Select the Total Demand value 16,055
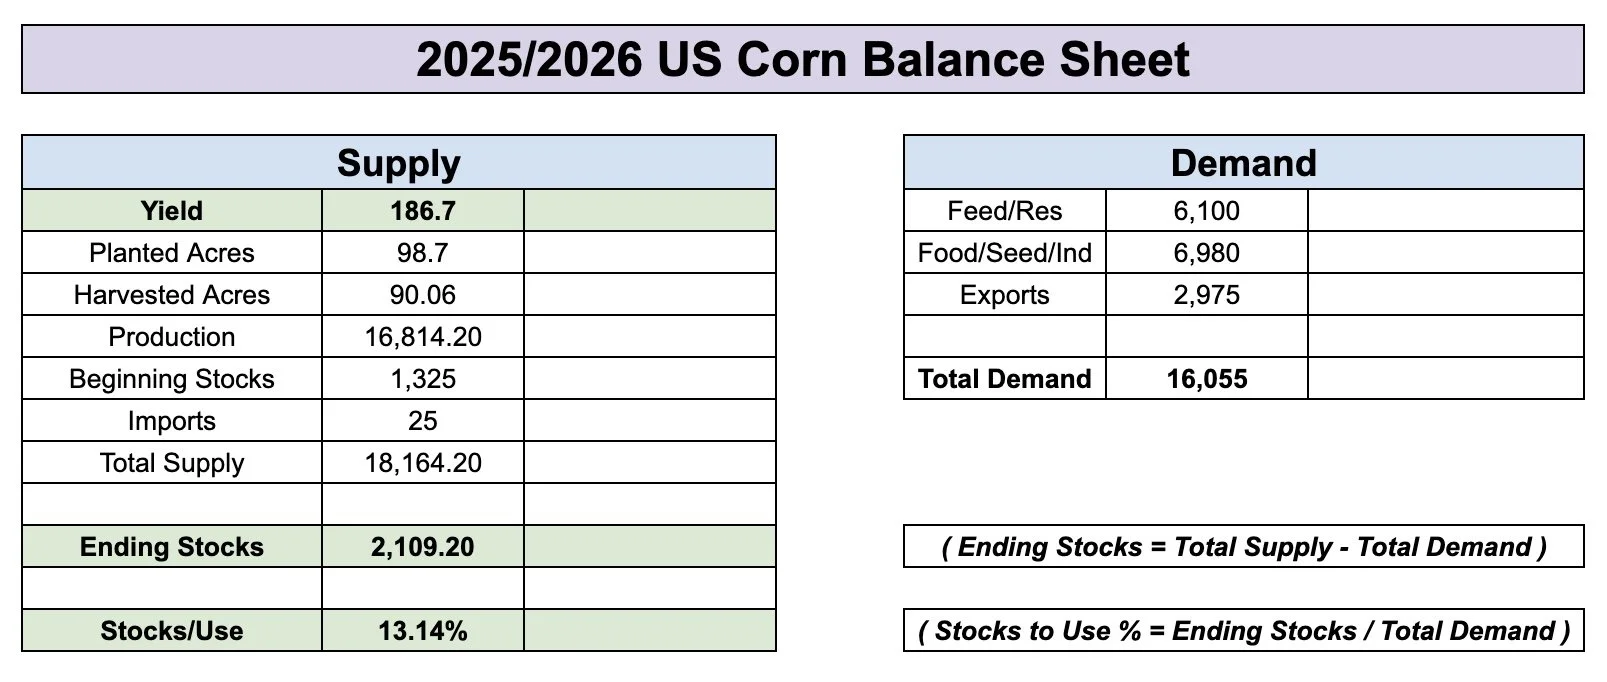 point(1207,379)
